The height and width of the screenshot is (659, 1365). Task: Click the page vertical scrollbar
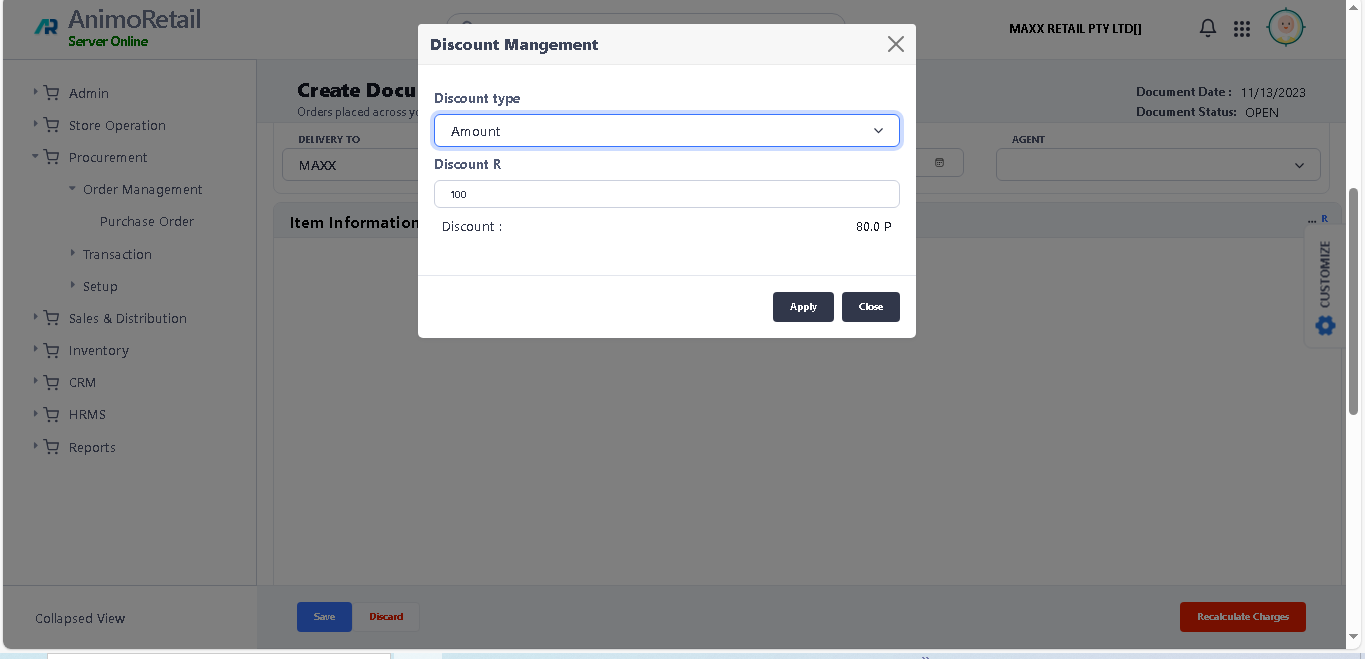point(1354,300)
